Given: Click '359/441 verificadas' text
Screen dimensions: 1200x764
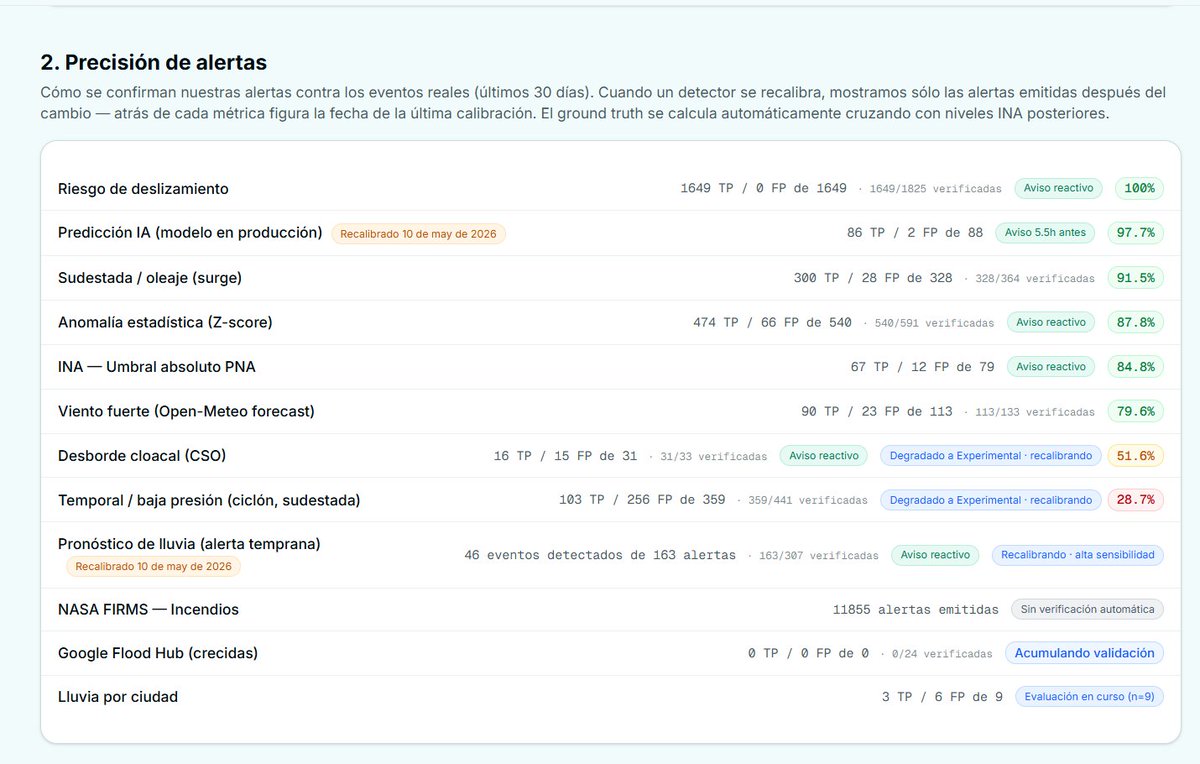Looking at the screenshot, I should [807, 500].
